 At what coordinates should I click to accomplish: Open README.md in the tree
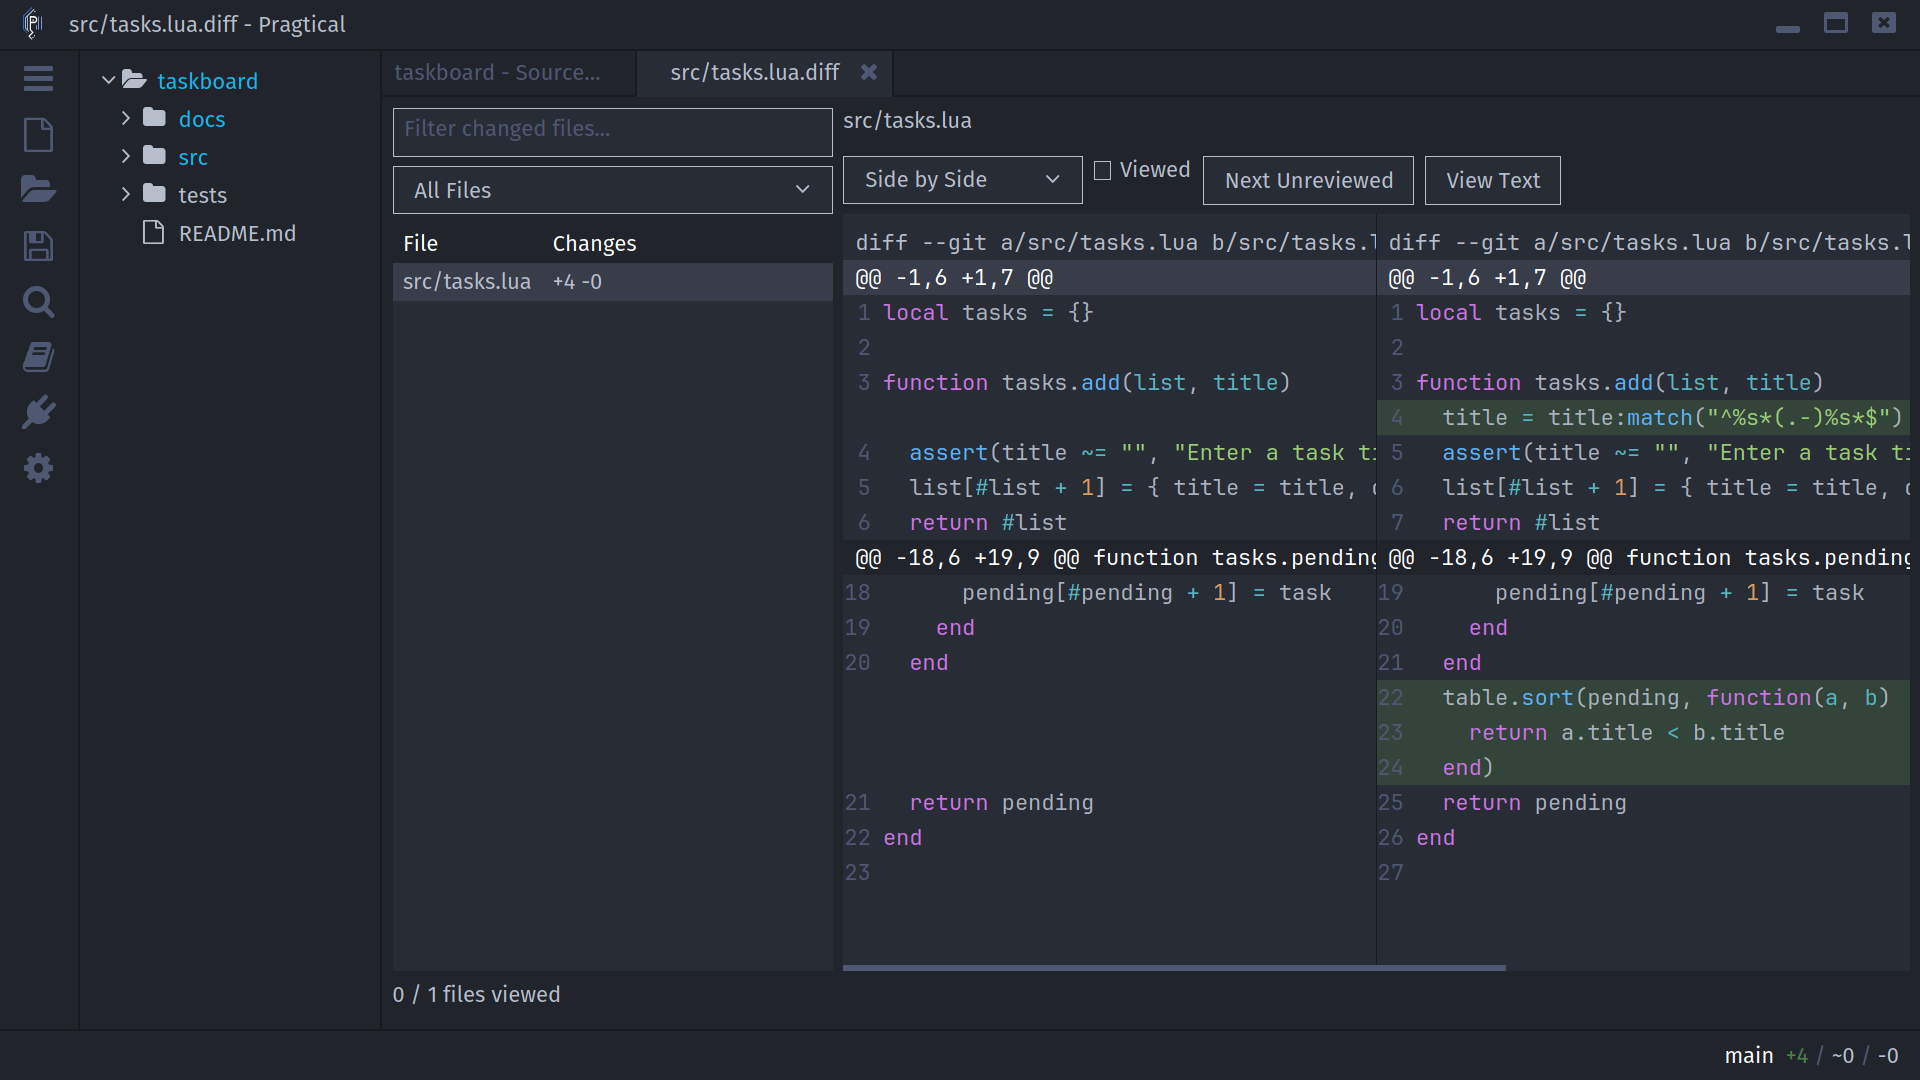click(x=237, y=233)
